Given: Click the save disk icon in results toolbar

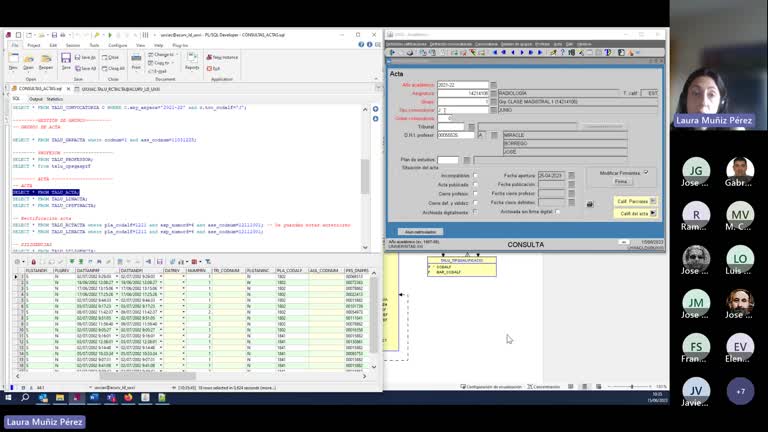Looking at the screenshot, I should [x=160, y=262].
